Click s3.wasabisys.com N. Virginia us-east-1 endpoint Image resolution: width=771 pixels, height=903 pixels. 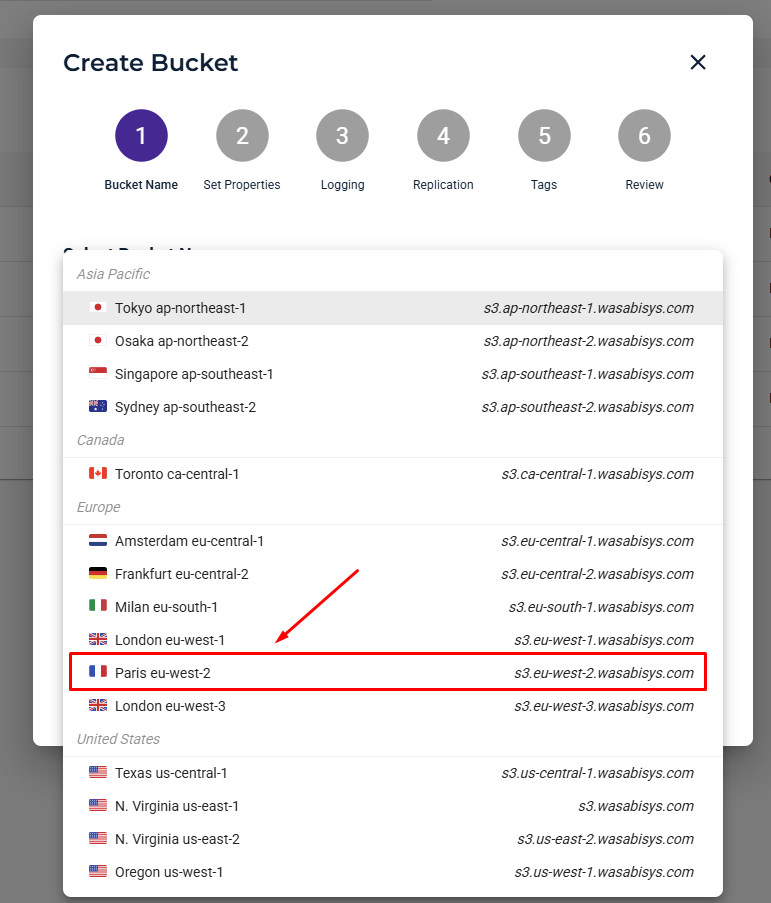point(636,806)
